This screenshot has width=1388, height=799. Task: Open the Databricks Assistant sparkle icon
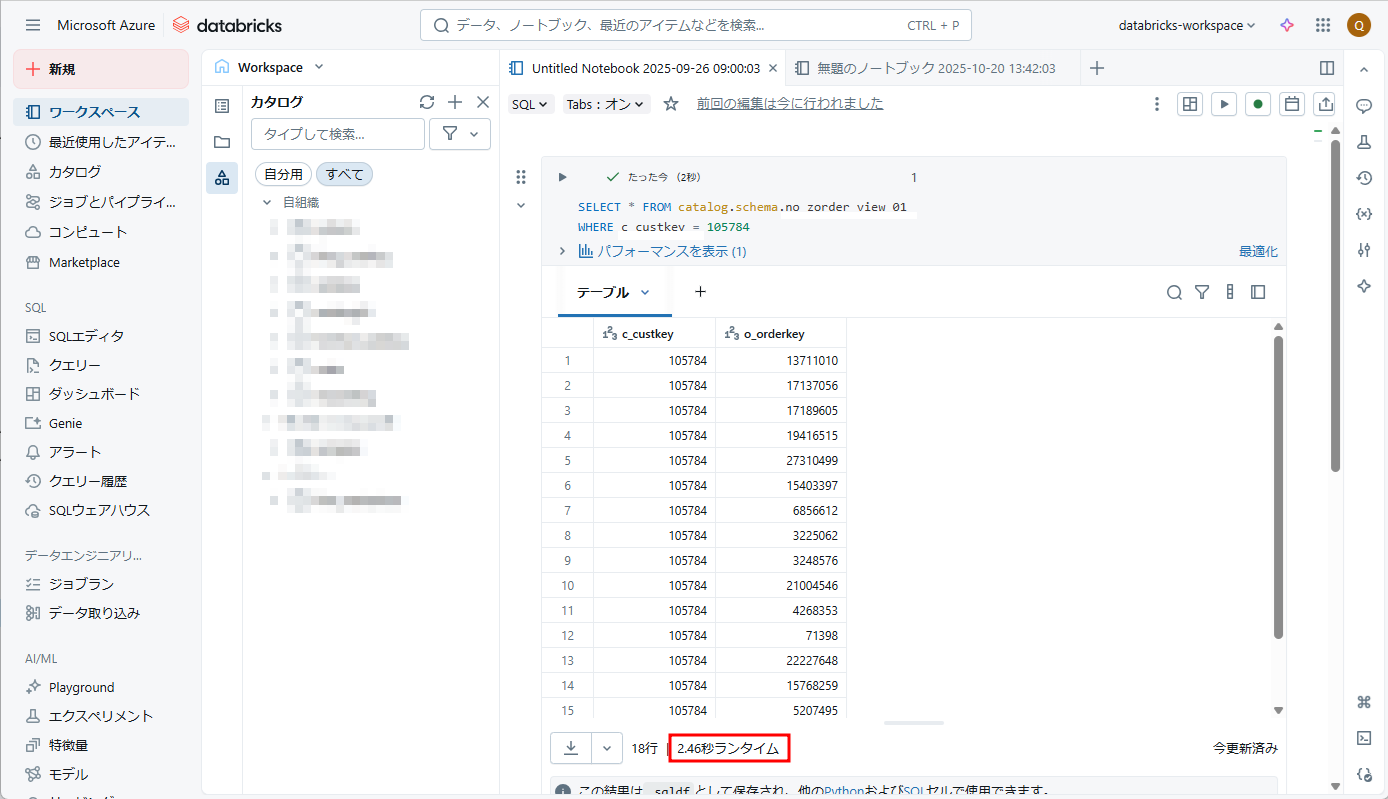pos(1287,26)
